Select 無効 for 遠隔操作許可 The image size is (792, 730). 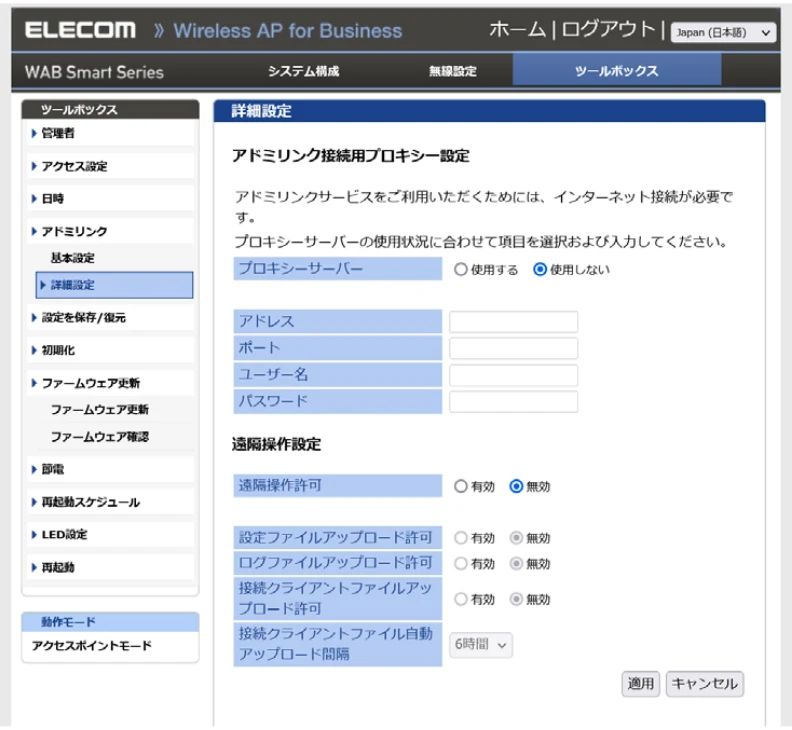[516, 486]
